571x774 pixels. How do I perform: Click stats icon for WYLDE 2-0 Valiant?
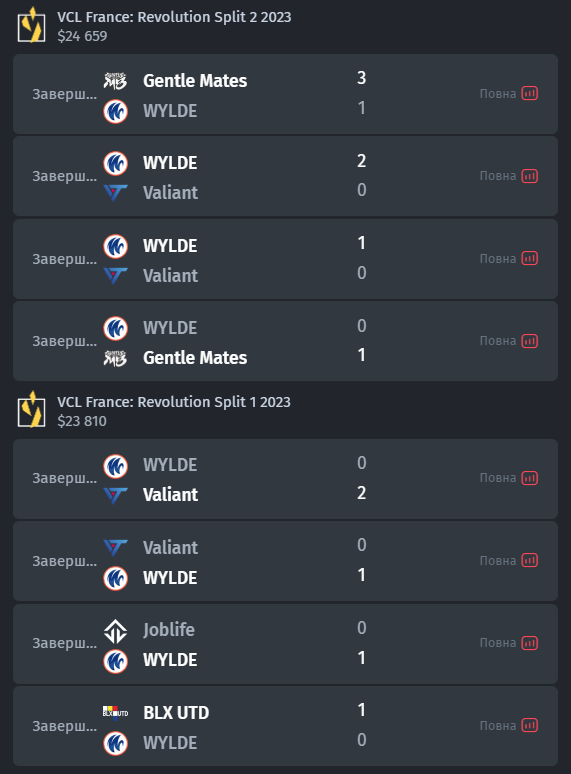[530, 176]
